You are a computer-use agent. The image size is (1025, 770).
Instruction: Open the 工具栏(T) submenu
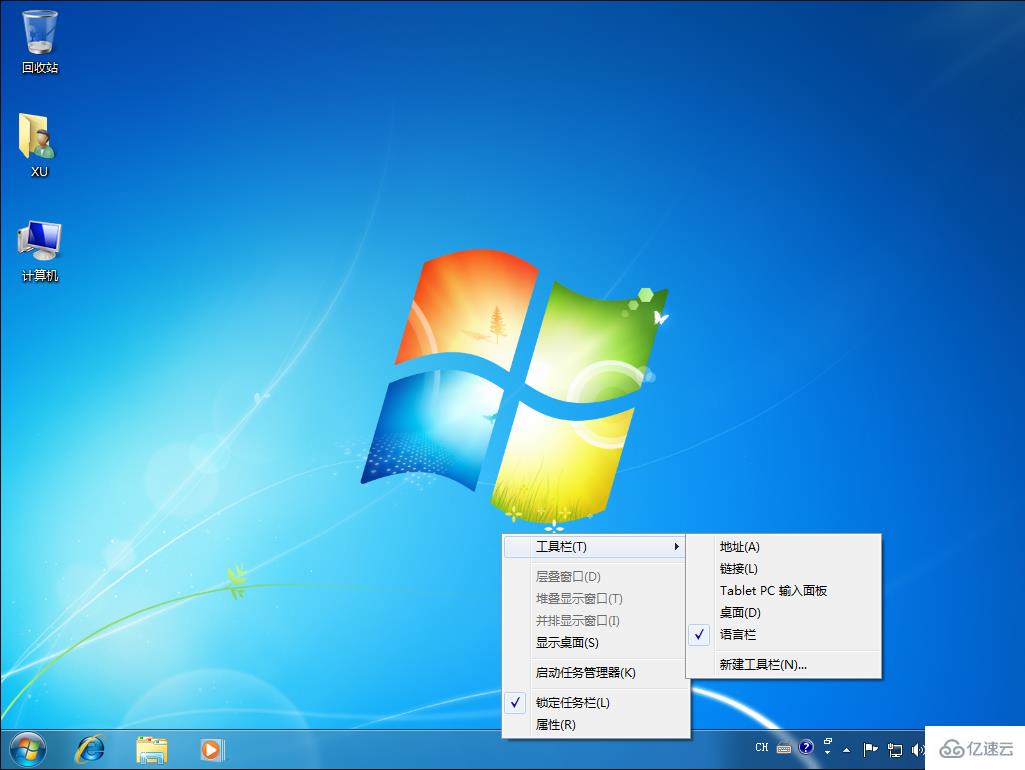click(594, 546)
